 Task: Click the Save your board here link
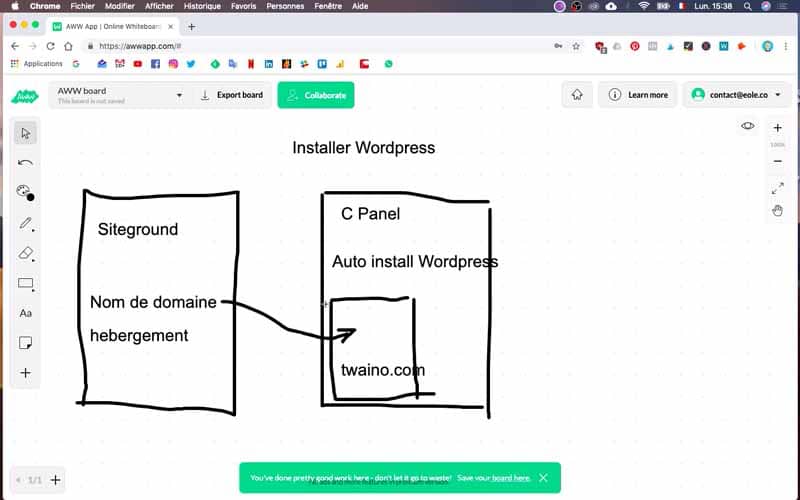(493, 478)
